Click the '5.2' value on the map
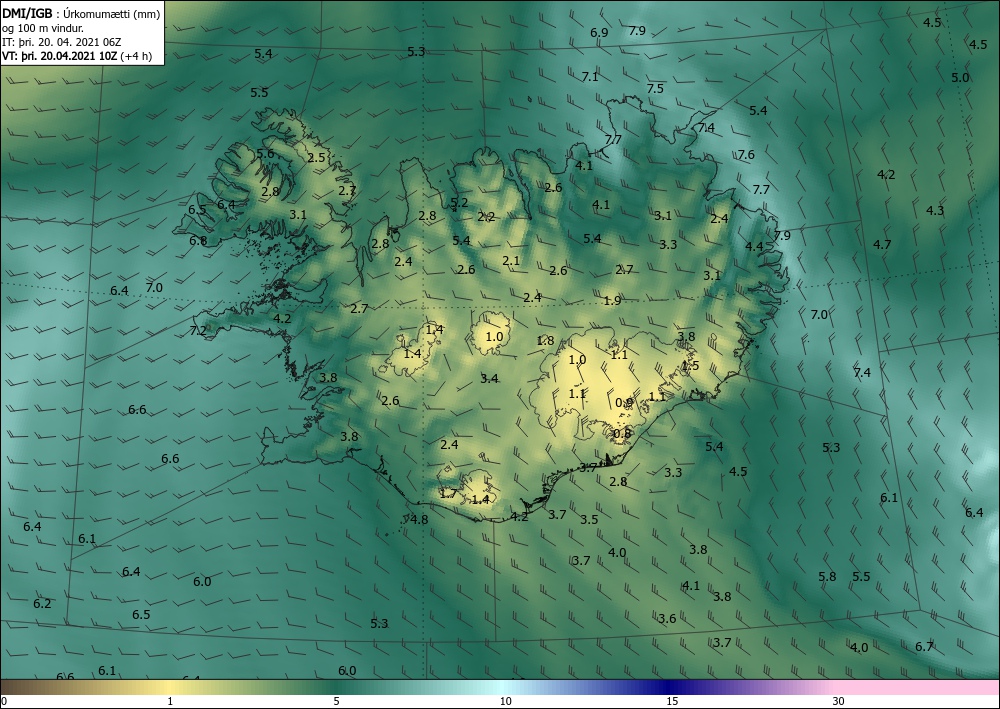 pyautogui.click(x=459, y=203)
